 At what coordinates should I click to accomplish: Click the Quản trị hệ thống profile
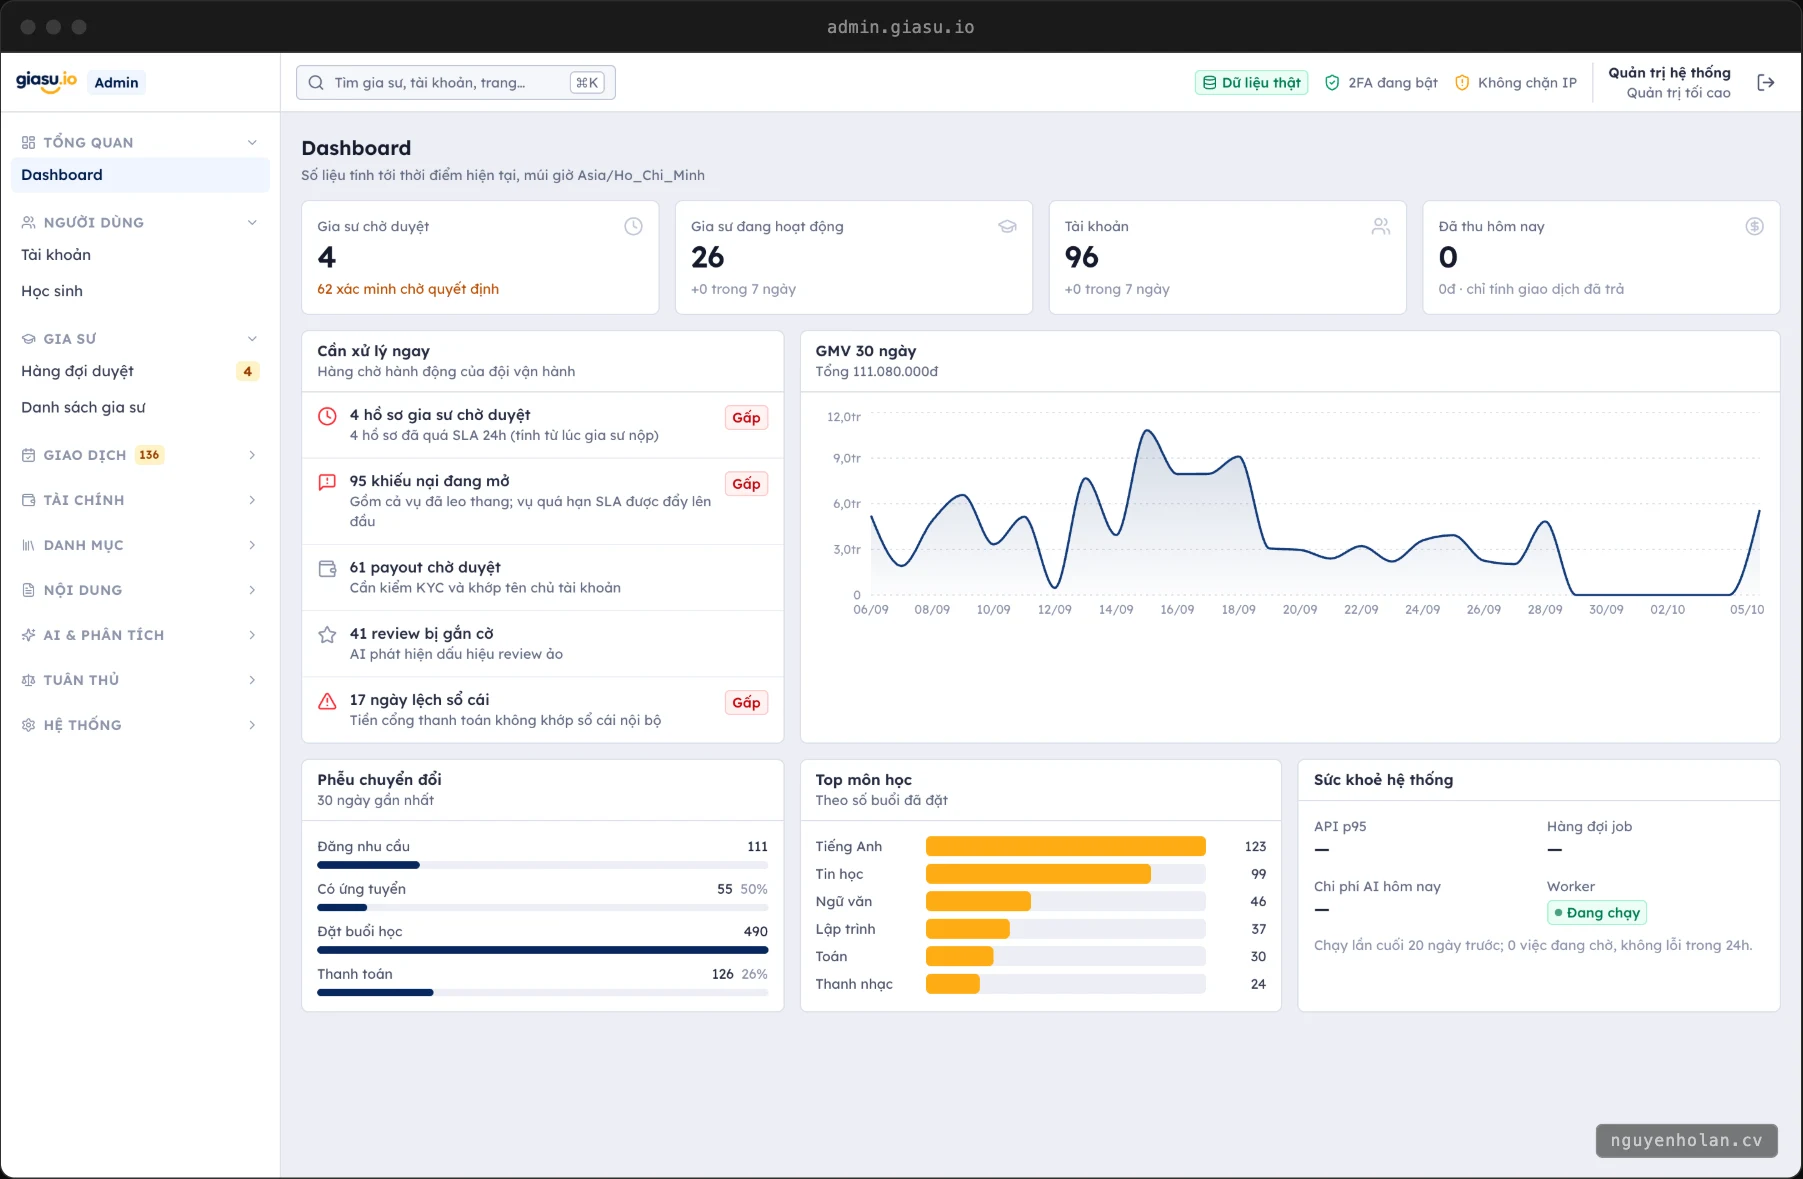coord(1669,82)
